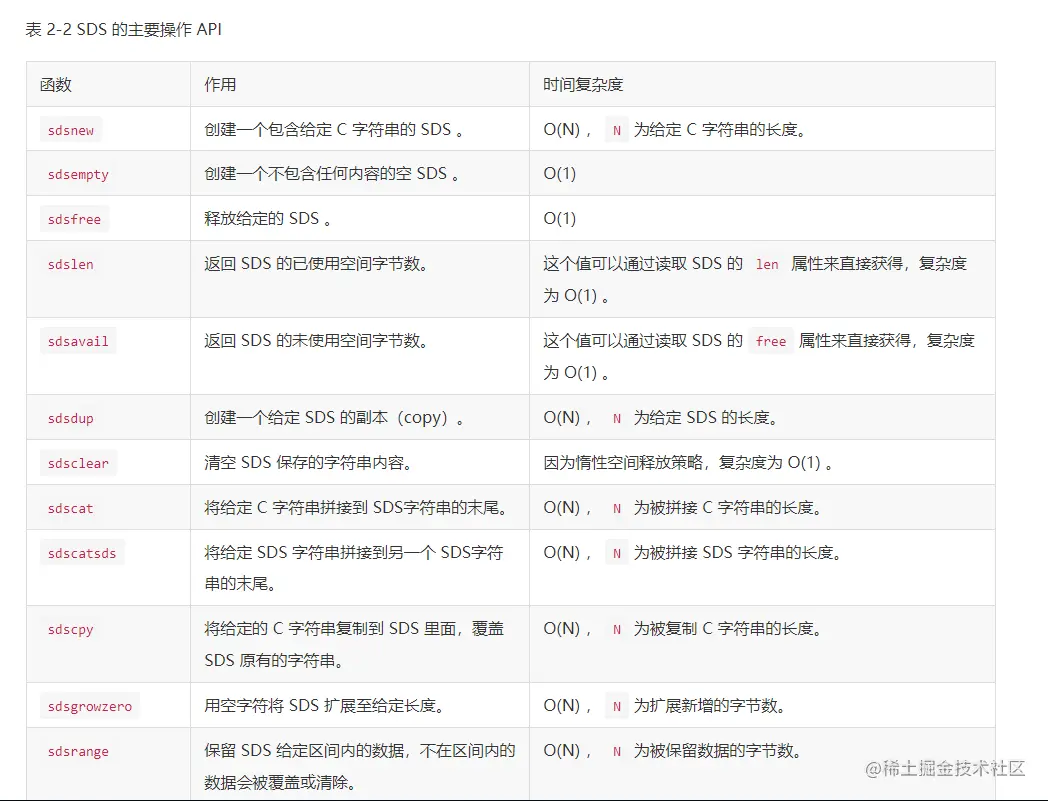Click '将给定 SDS 字符串拼接到另一个 SDS字符串的末尾' description
Viewport: 1048px width, 801px height.
click(x=354, y=568)
